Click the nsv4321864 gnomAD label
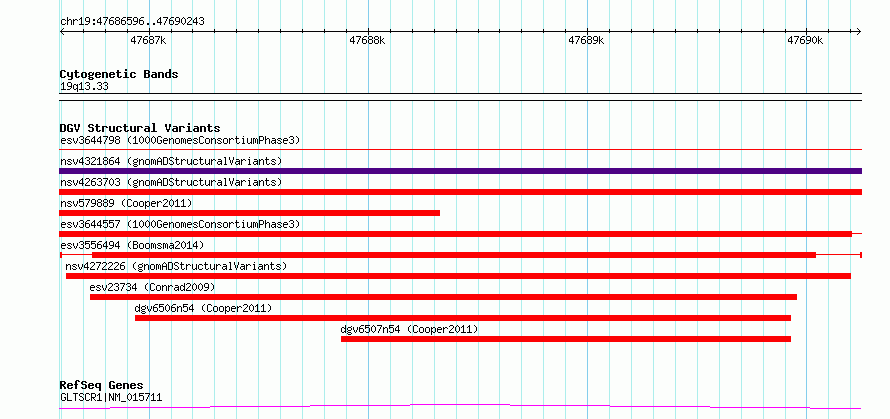 click(171, 161)
